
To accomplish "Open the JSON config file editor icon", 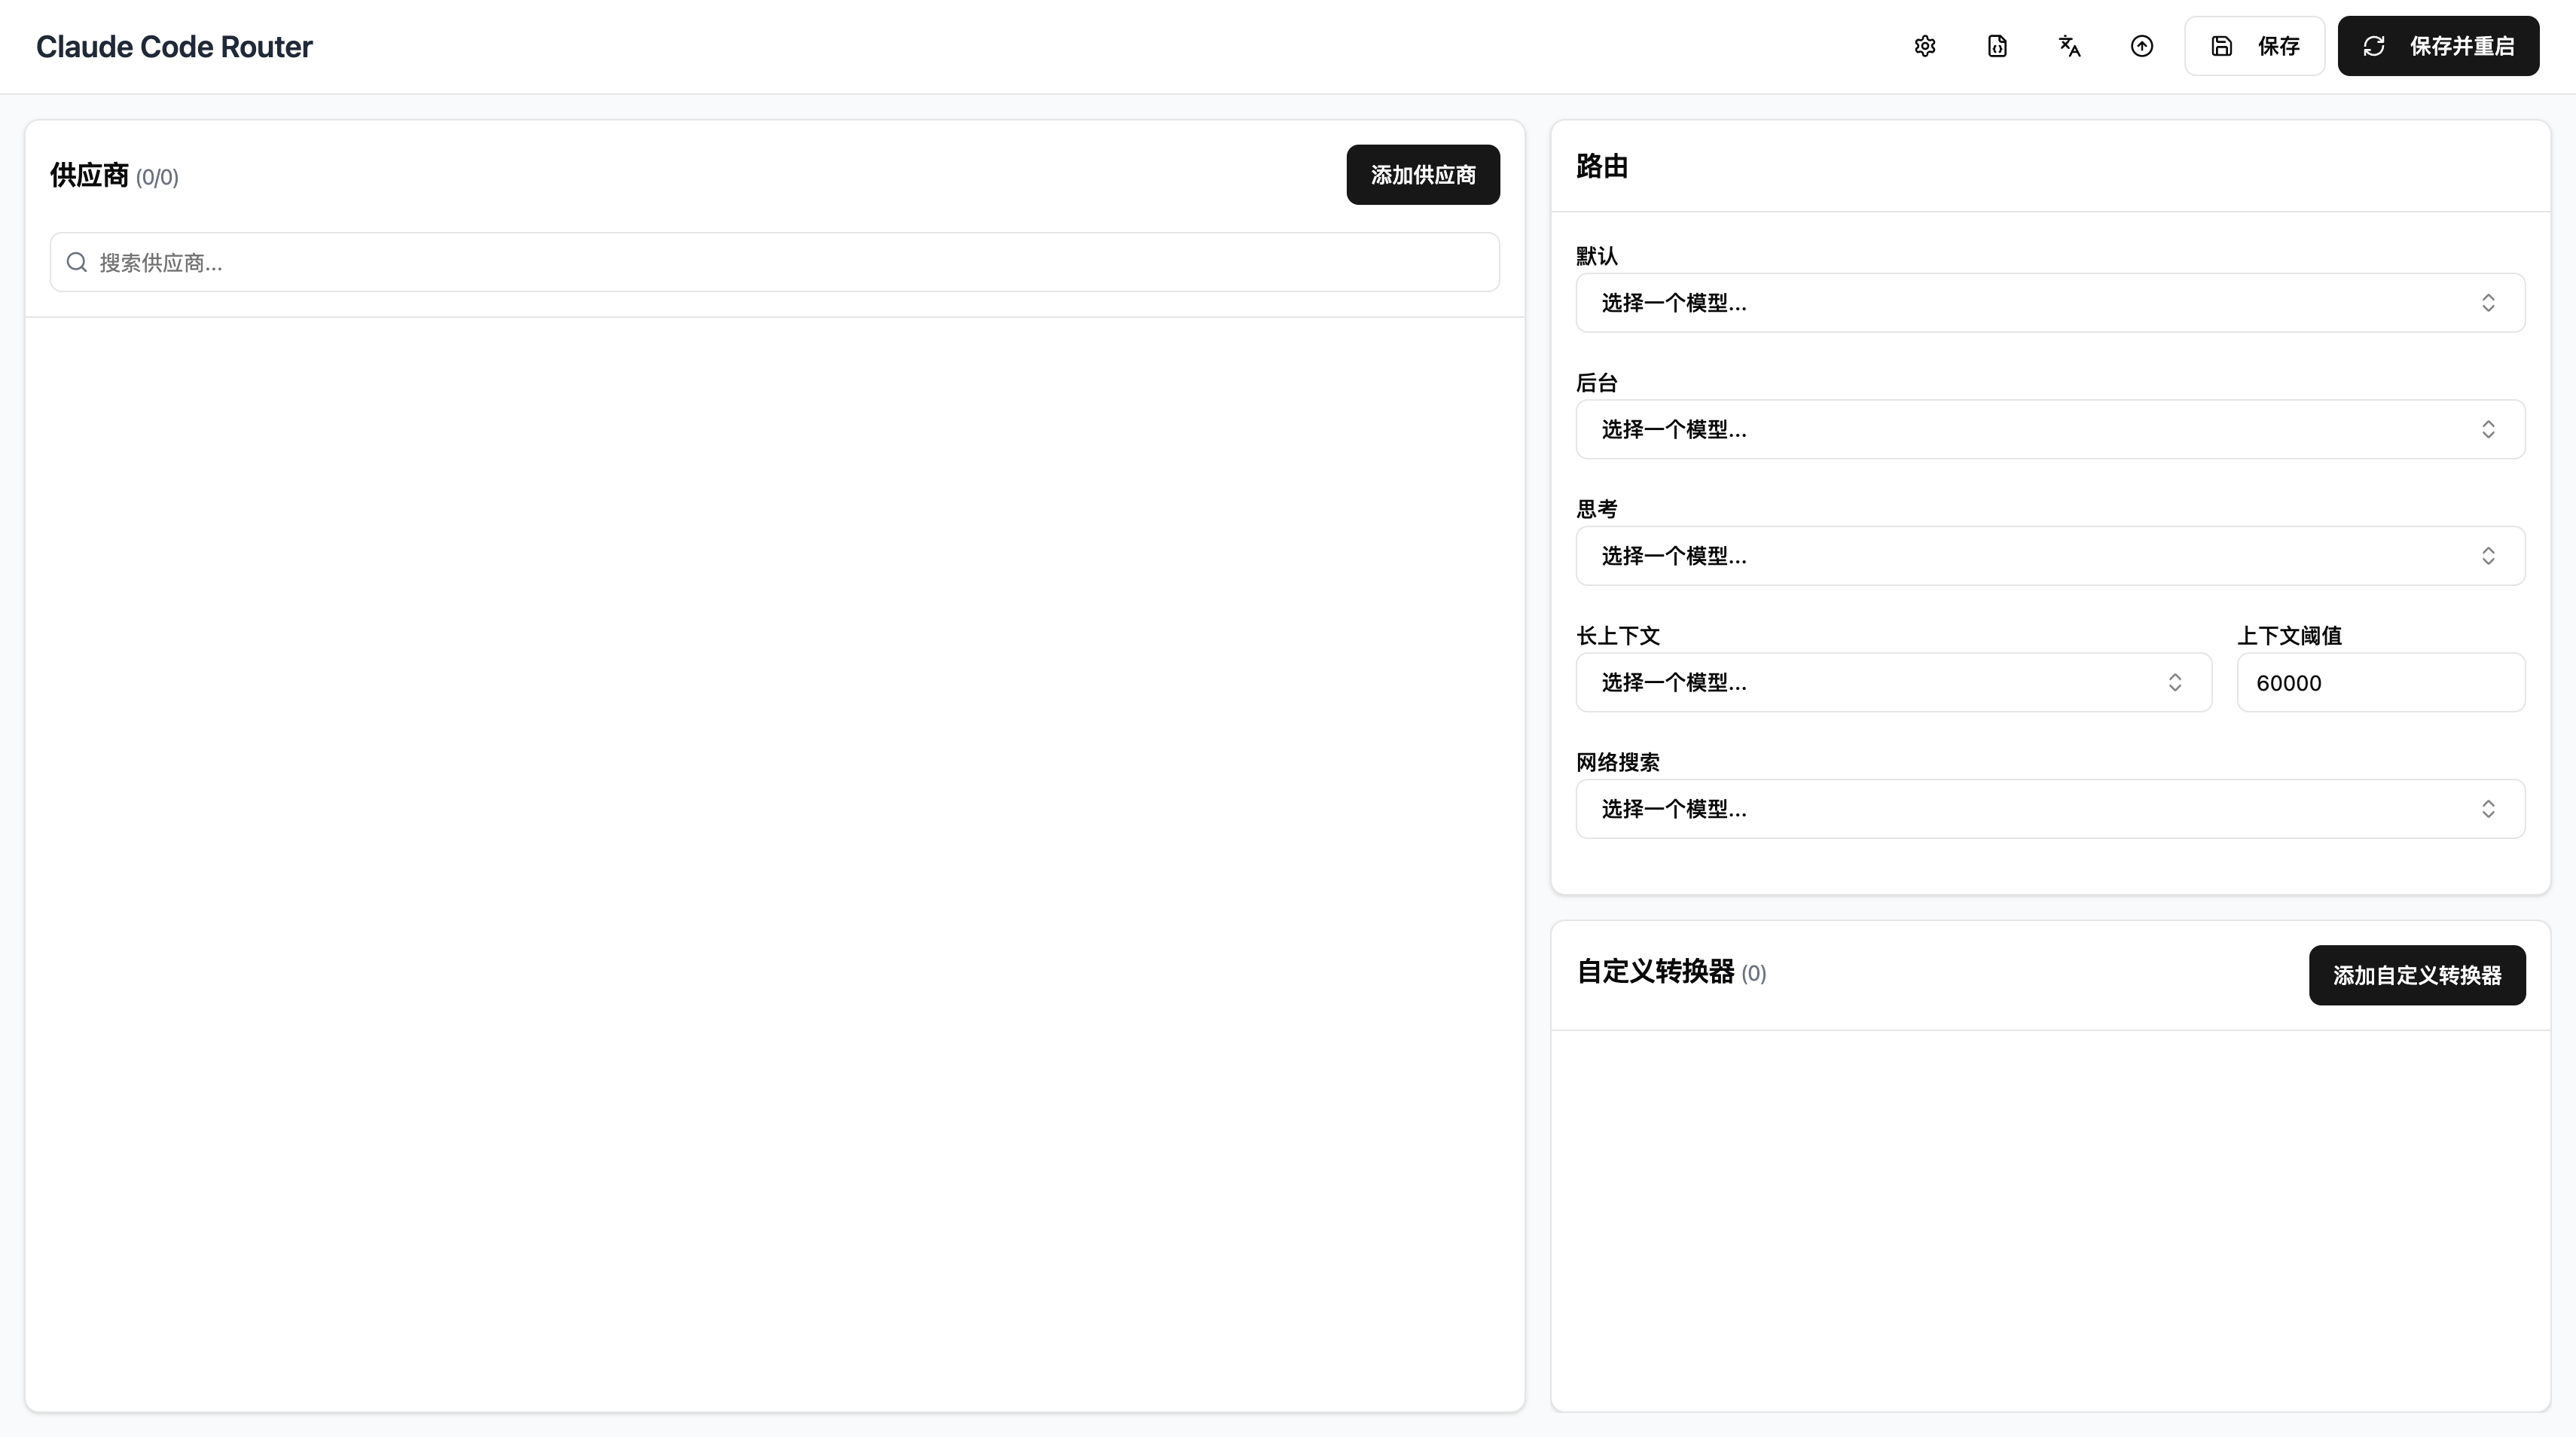I will point(1997,46).
